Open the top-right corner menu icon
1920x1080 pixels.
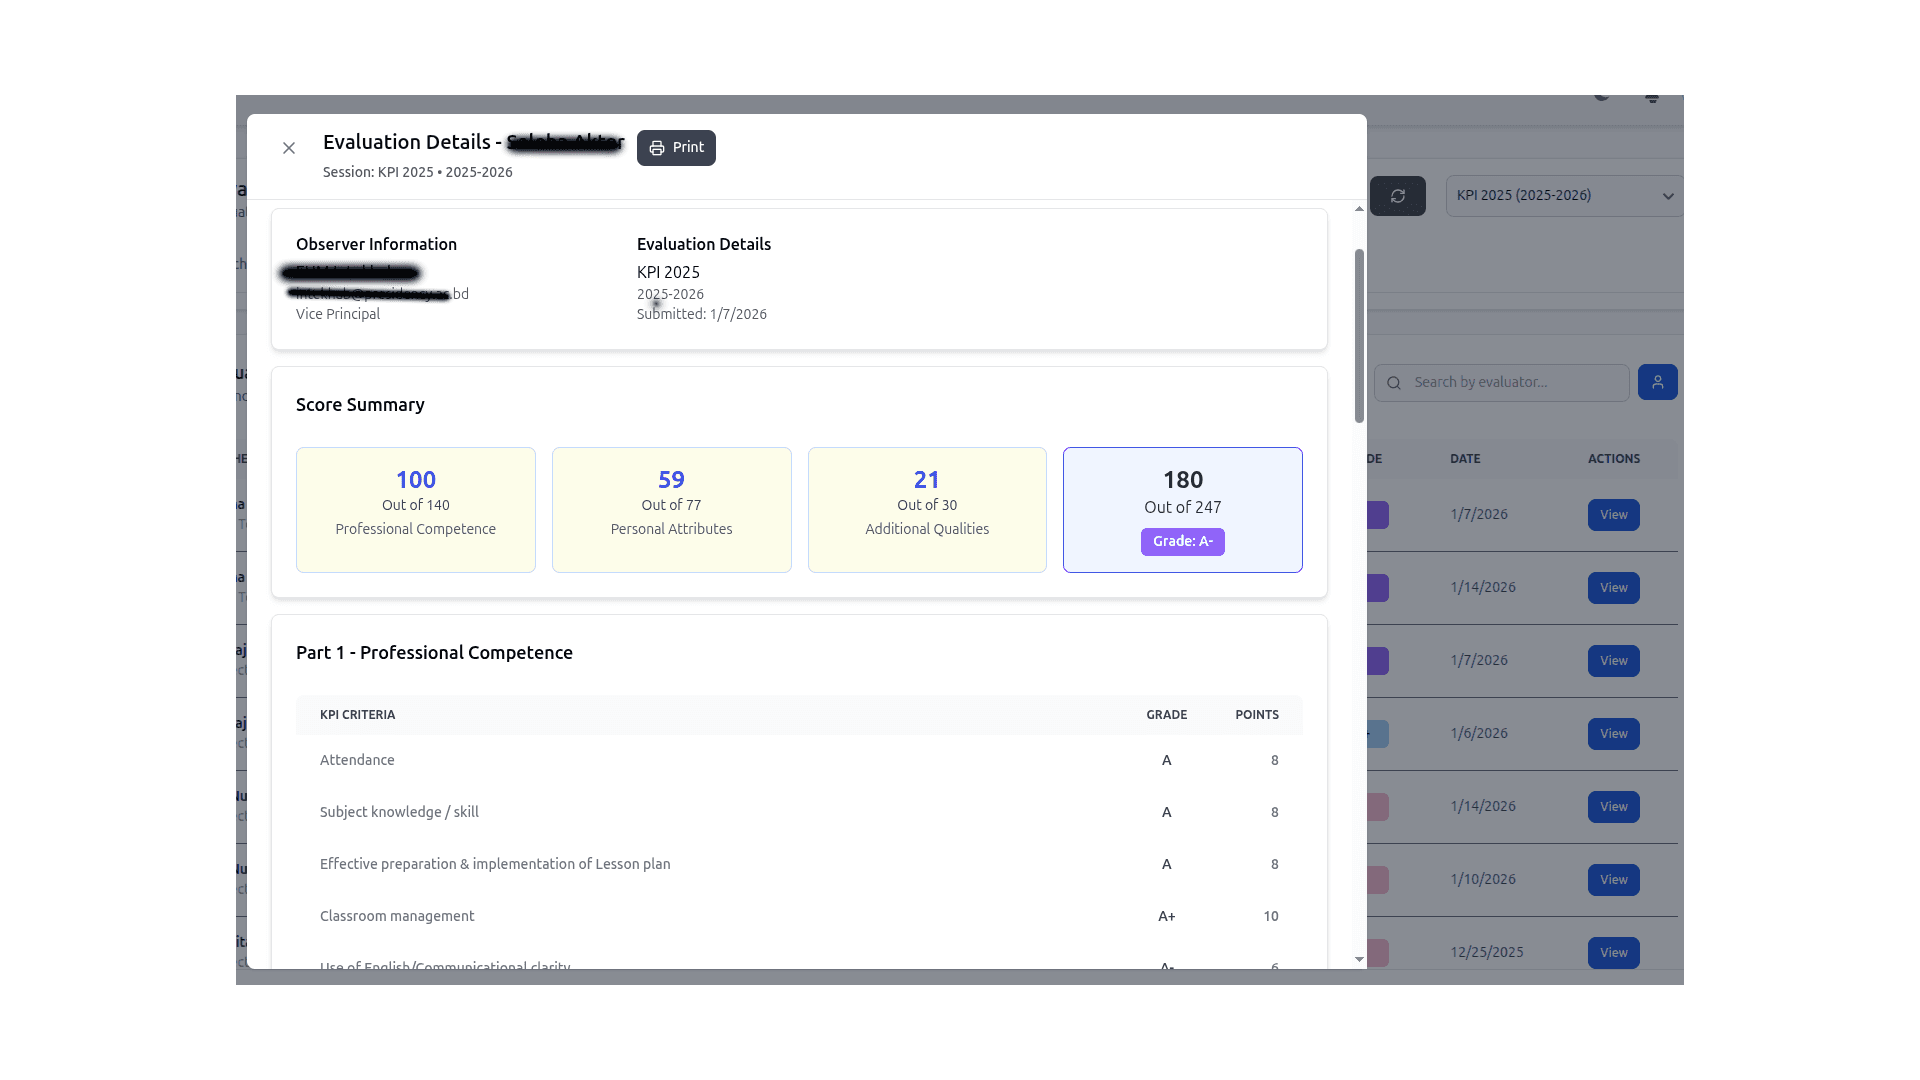[1652, 98]
